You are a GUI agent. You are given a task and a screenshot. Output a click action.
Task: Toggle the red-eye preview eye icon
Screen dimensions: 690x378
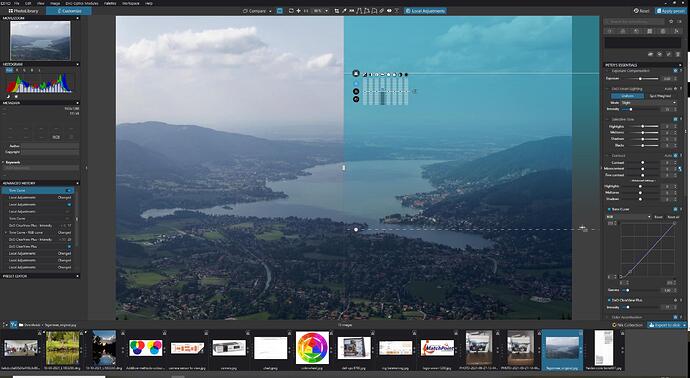coord(389,11)
